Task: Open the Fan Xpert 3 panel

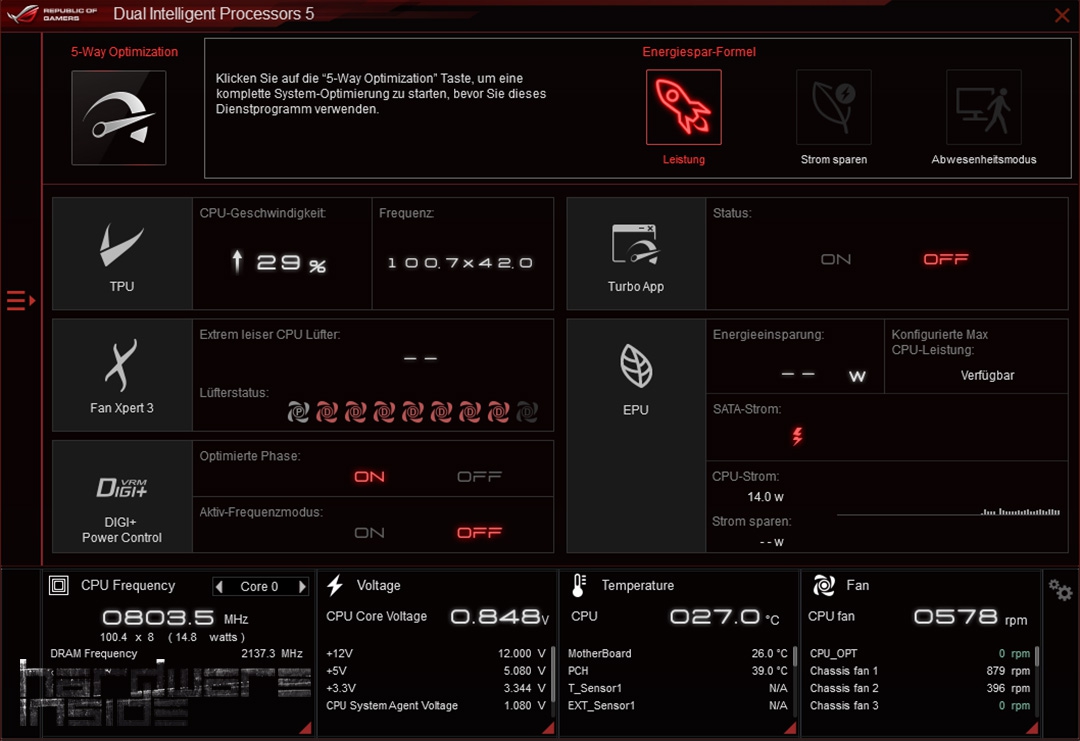Action: tap(122, 375)
